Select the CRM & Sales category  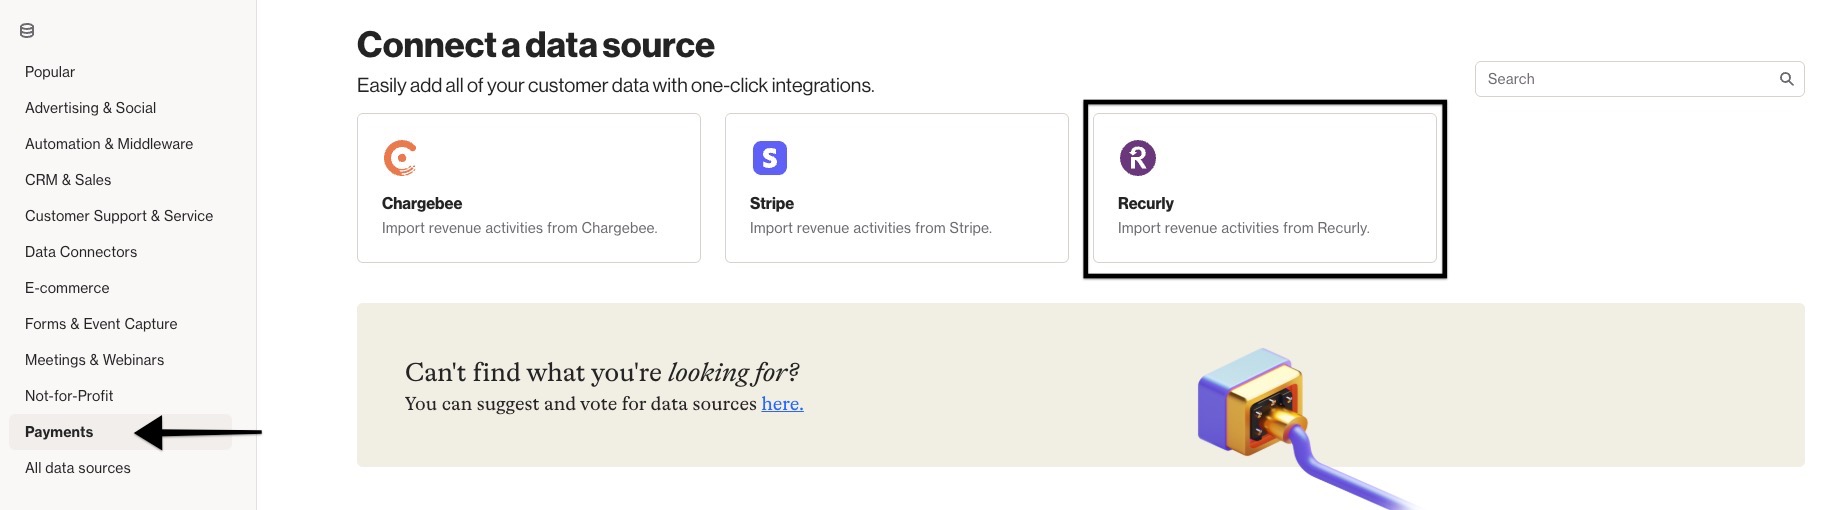[x=68, y=180]
